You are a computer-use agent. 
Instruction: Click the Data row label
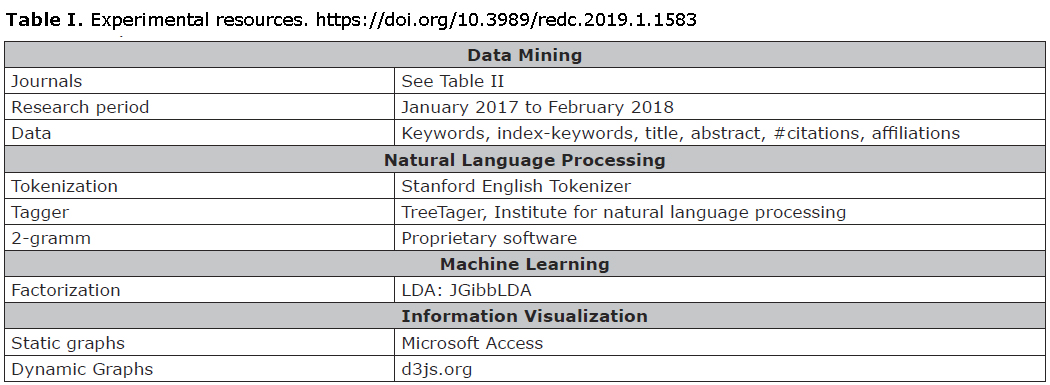point(200,133)
